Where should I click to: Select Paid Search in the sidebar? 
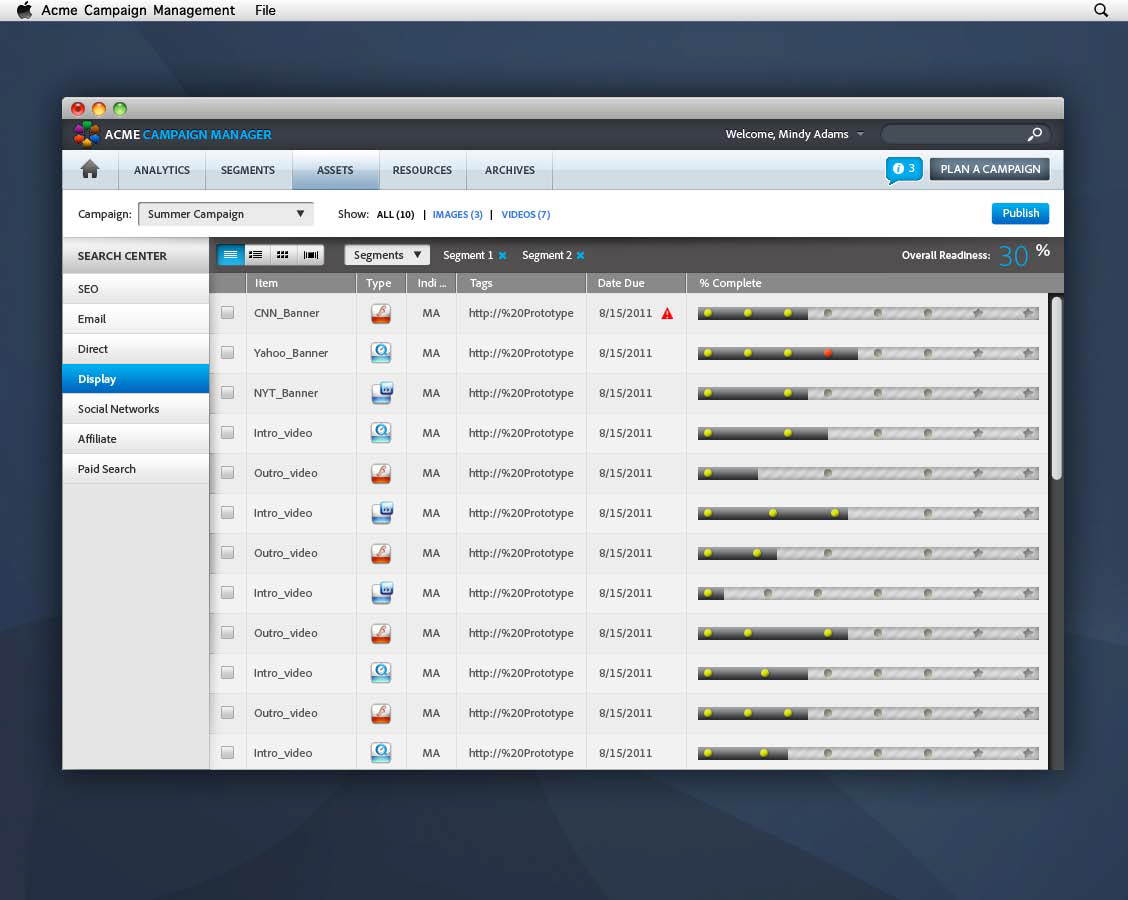coord(136,469)
